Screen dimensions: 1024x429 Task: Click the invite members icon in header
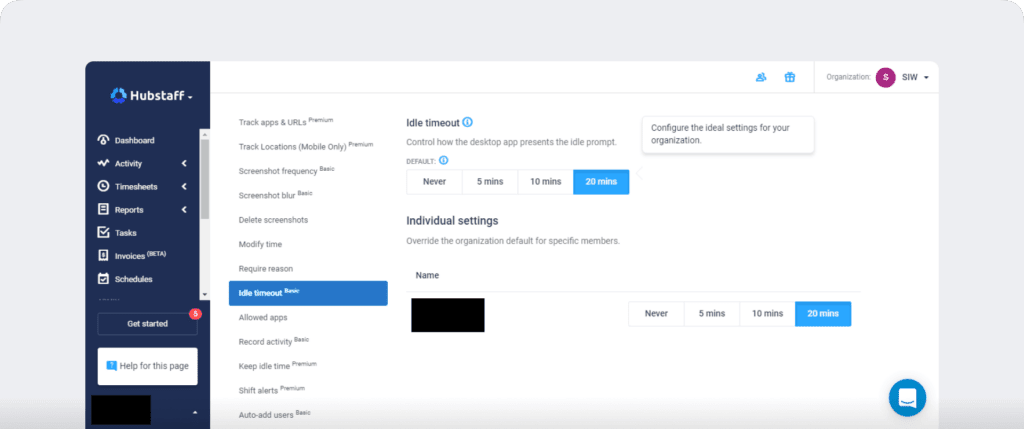pyautogui.click(x=761, y=77)
